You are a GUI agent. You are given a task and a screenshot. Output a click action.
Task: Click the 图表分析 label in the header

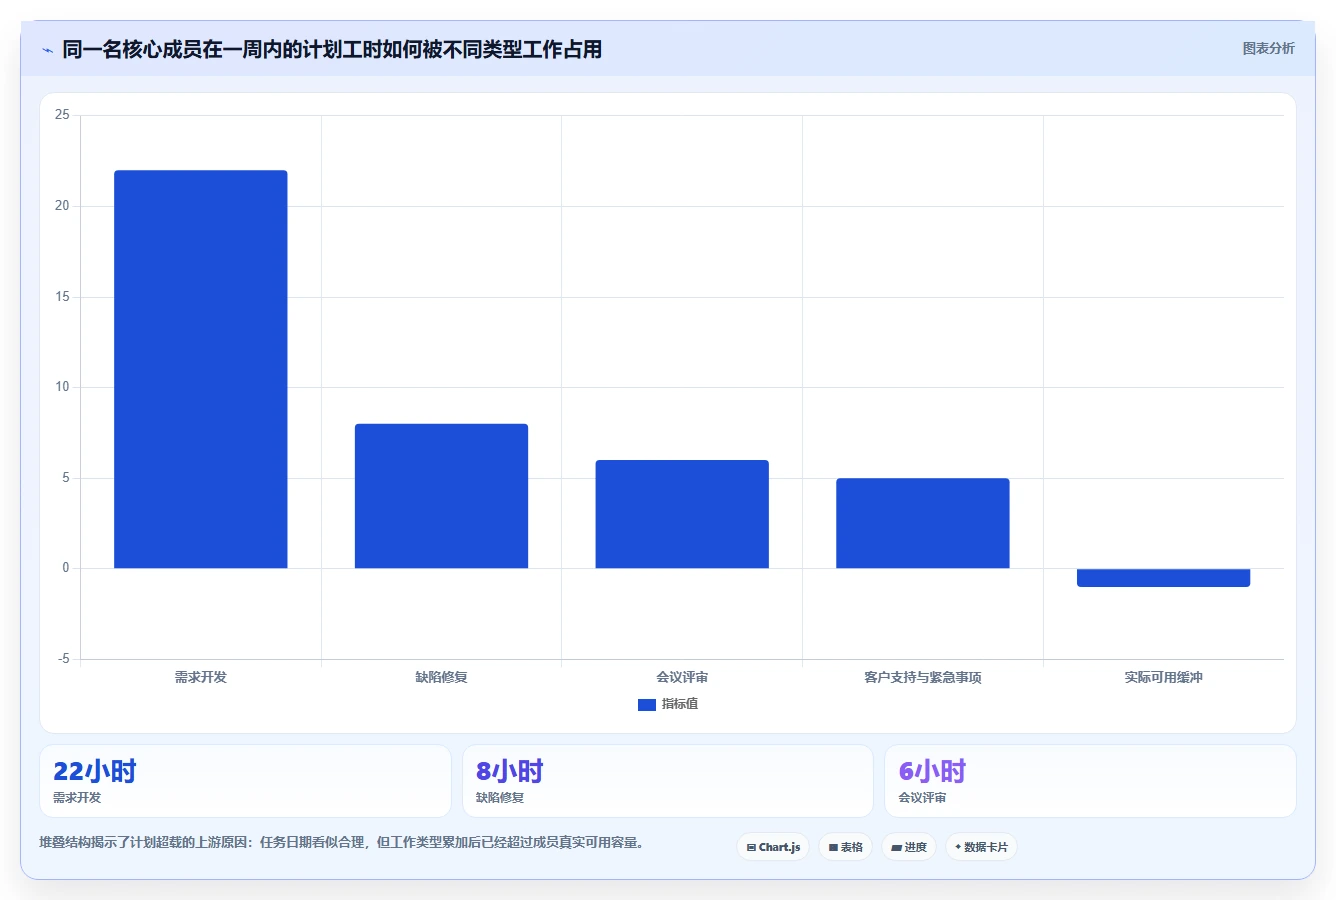[x=1268, y=48]
